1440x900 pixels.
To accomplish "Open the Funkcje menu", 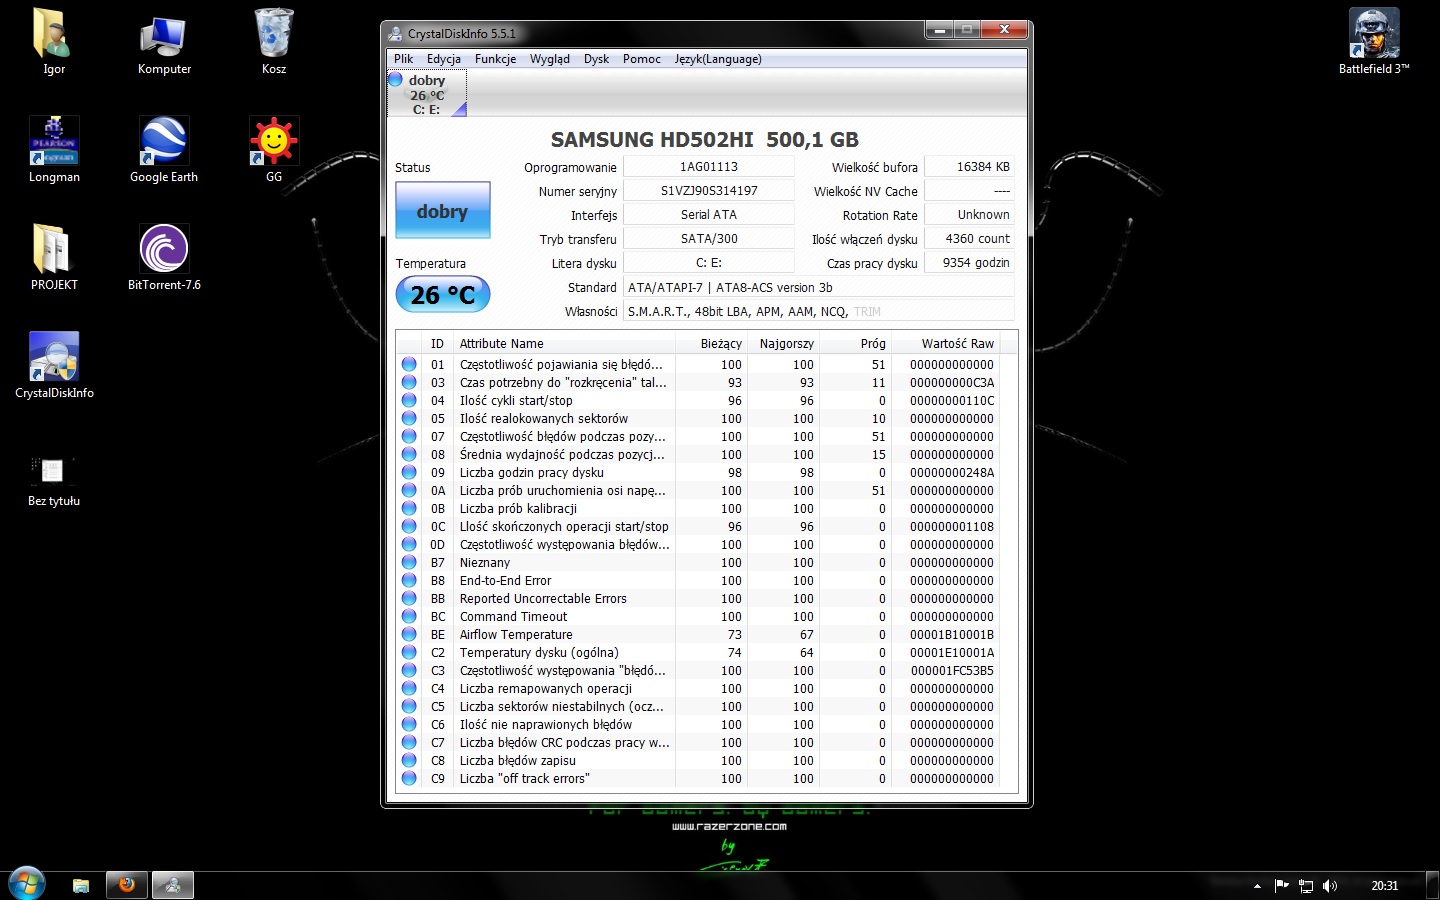I will tap(495, 59).
